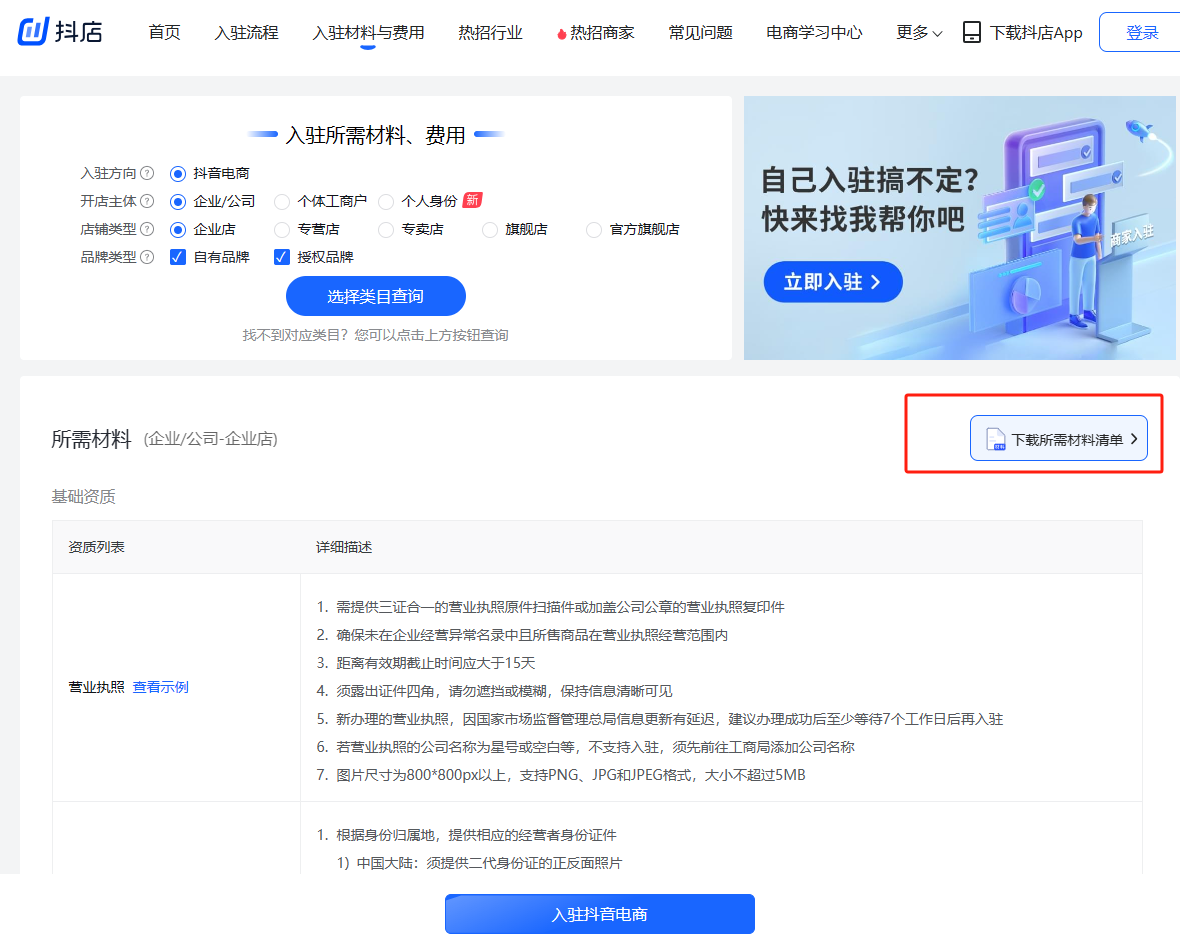Click the phone icon beside 下载抖店App
This screenshot has height=938, width=1180.
tap(972, 32)
